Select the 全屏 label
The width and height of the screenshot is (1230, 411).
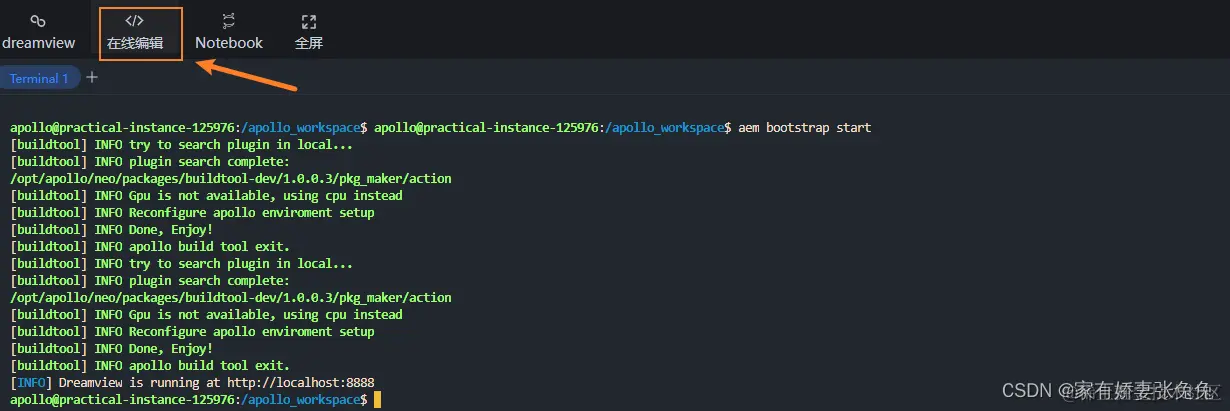(309, 43)
